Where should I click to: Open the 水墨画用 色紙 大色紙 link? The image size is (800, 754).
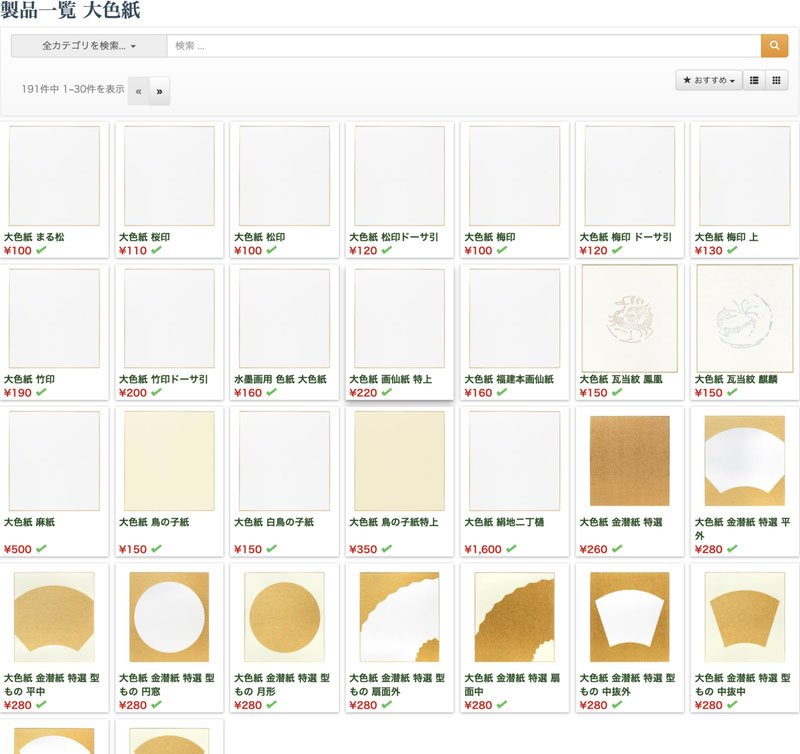[x=280, y=380]
